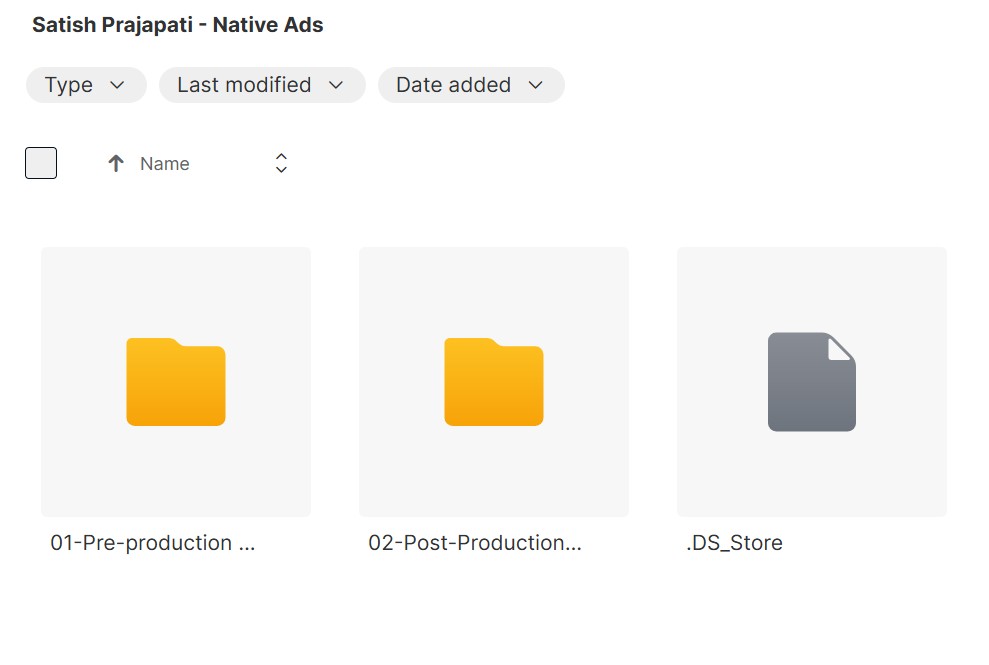Click the Name column header to sort
Image resolution: width=989 pixels, height=665 pixels.
[x=165, y=163]
